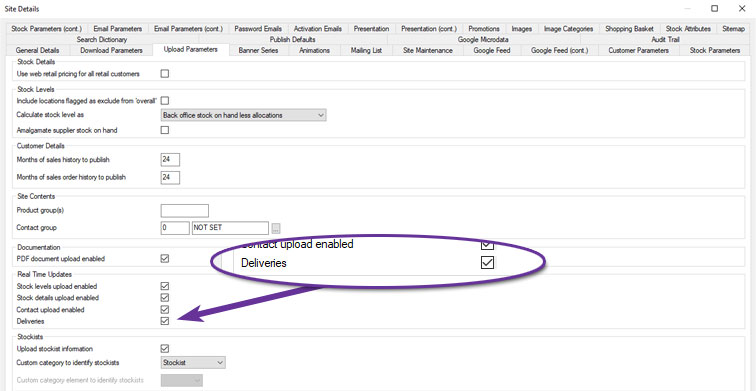Open the Banner Series tab

[x=258, y=50]
